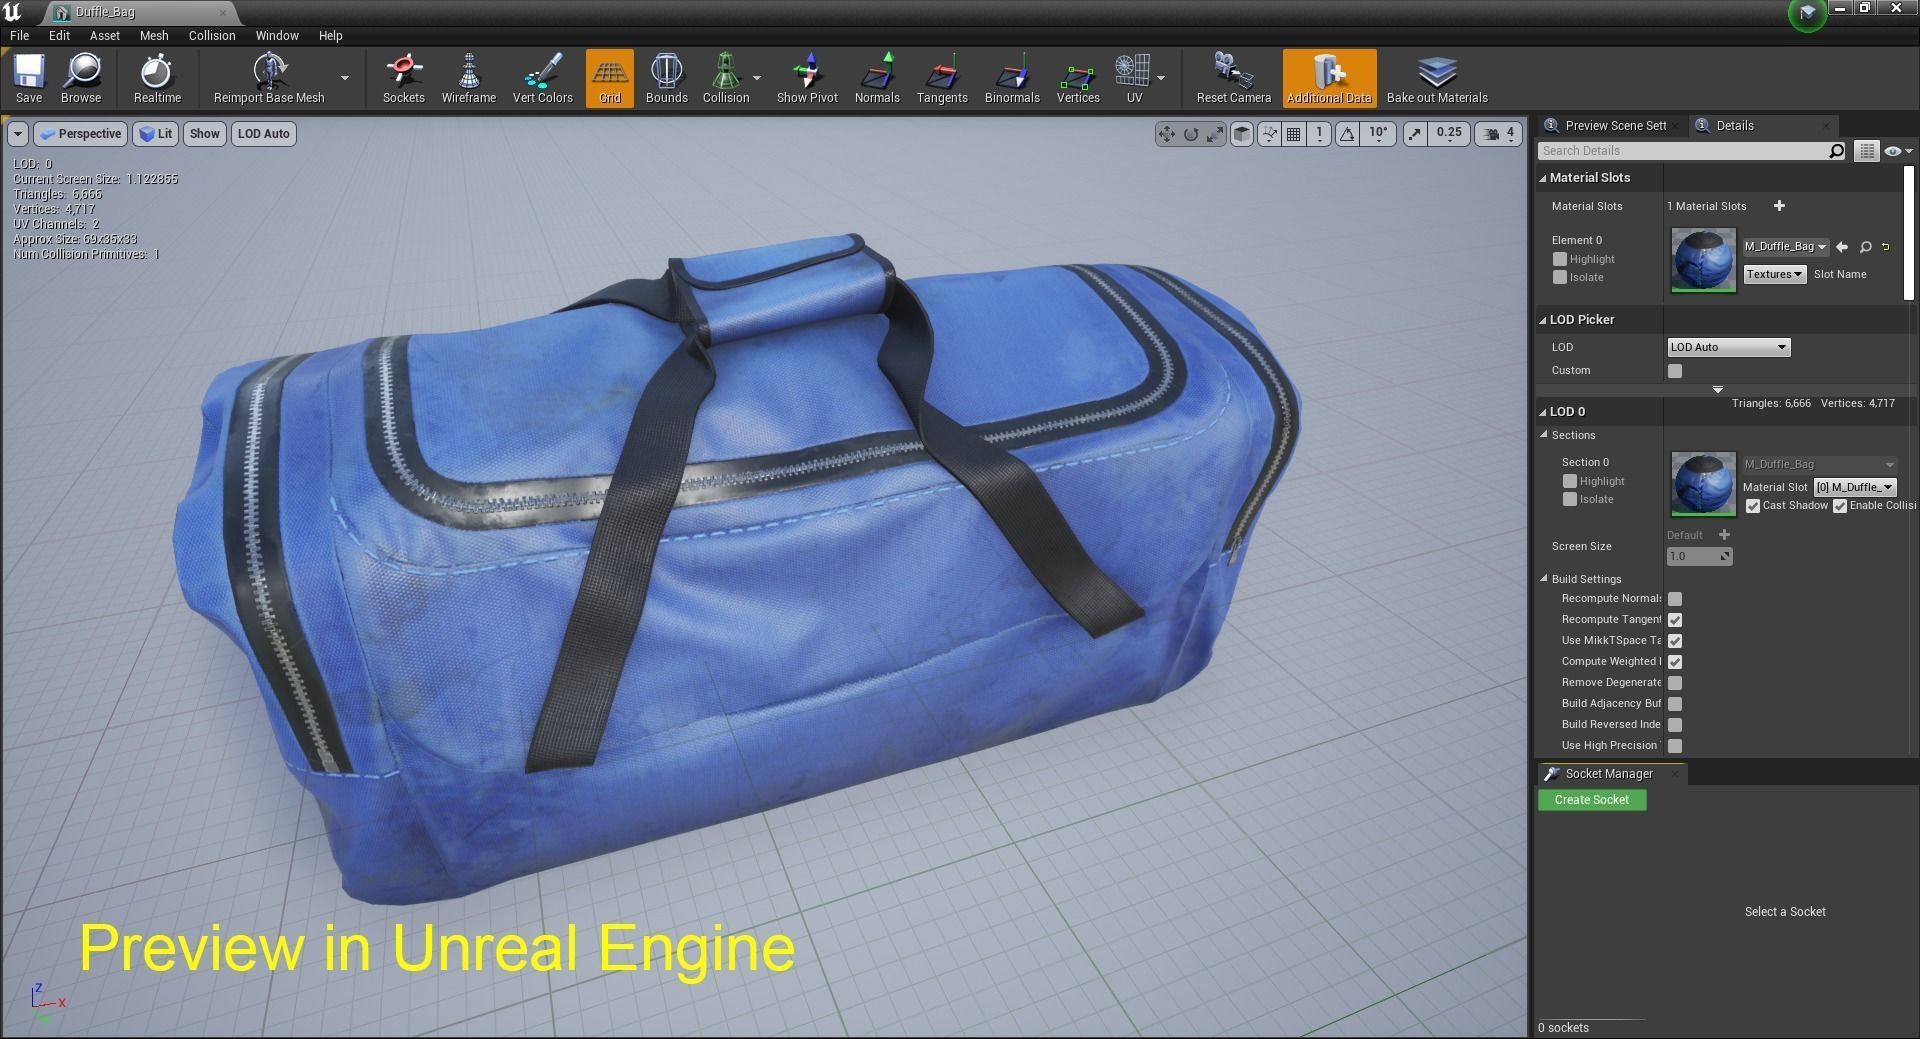Reimport the base mesh
Viewport: 1920px width, 1039px height.
coord(269,78)
